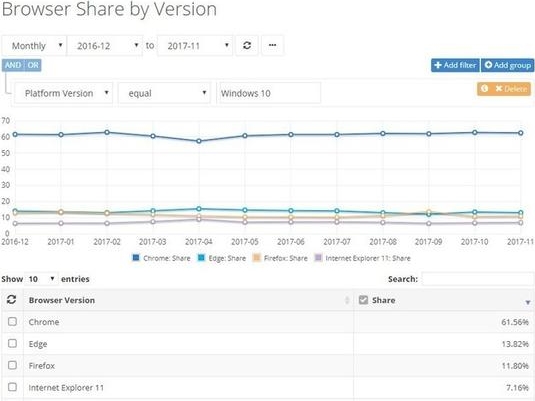Click the Edge row name
The image size is (535, 401).
38,344
